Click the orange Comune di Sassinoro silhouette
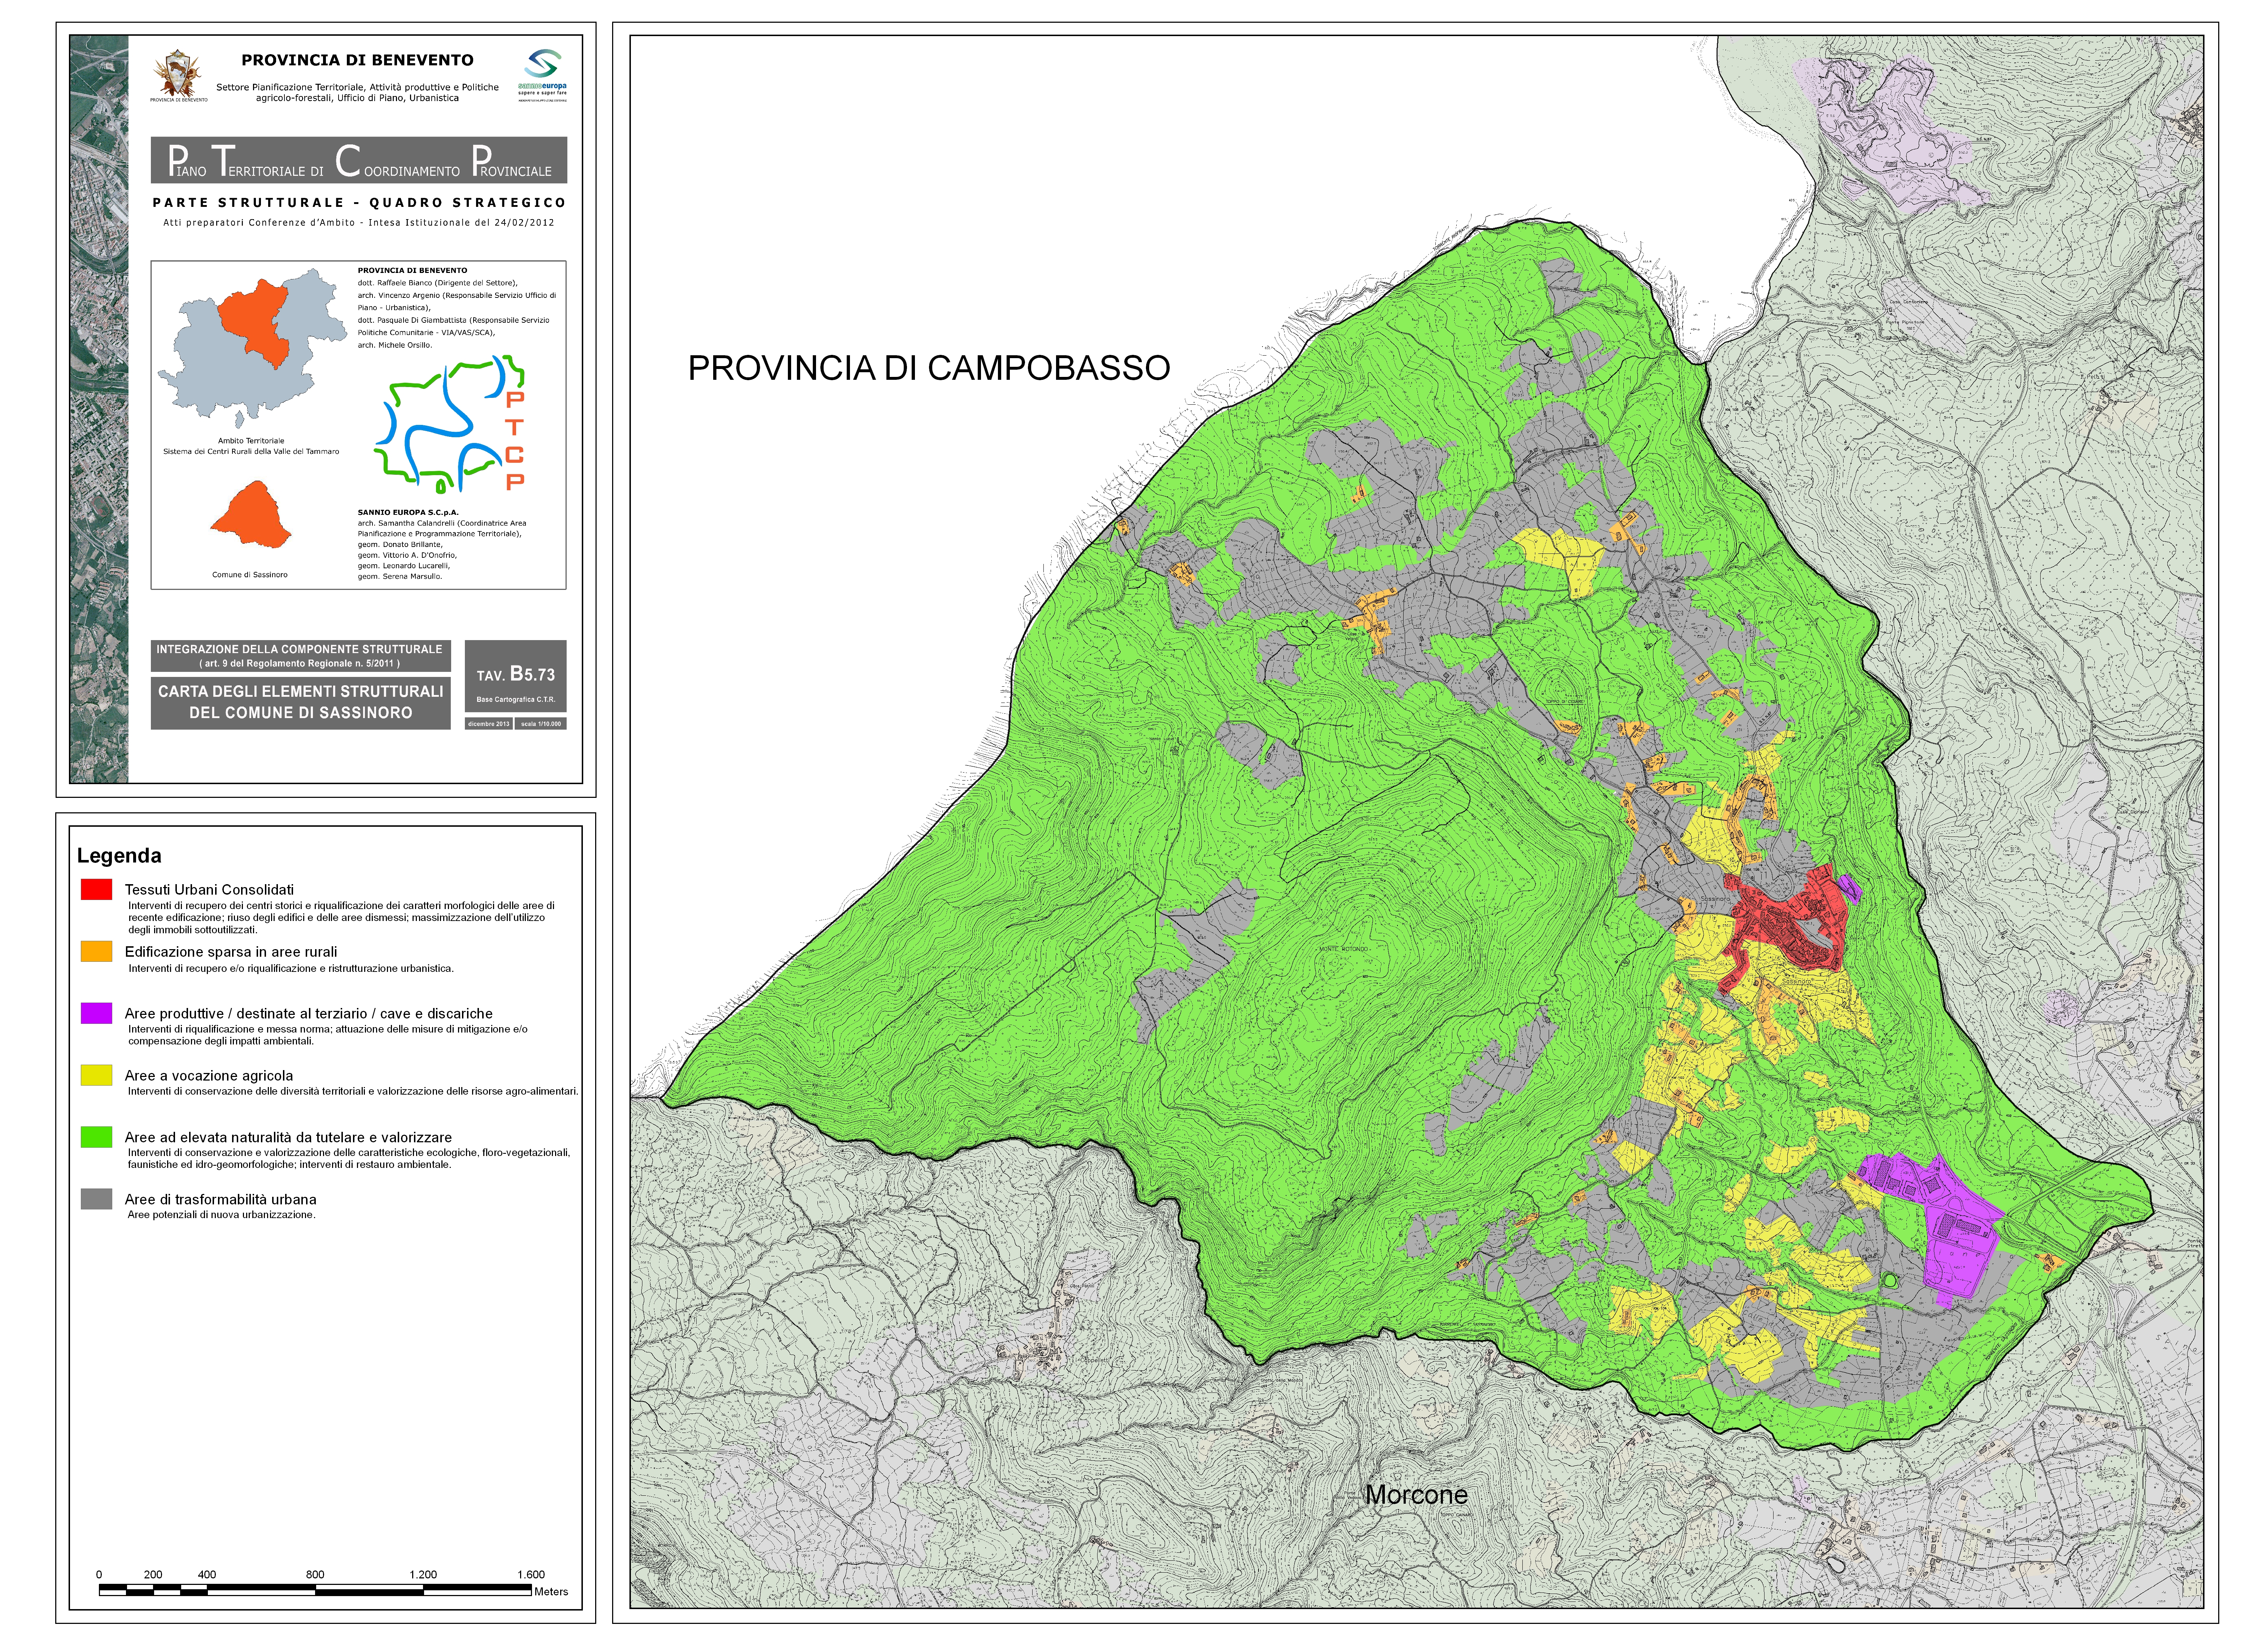Screen dimensions: 2268x1647 click(251, 514)
